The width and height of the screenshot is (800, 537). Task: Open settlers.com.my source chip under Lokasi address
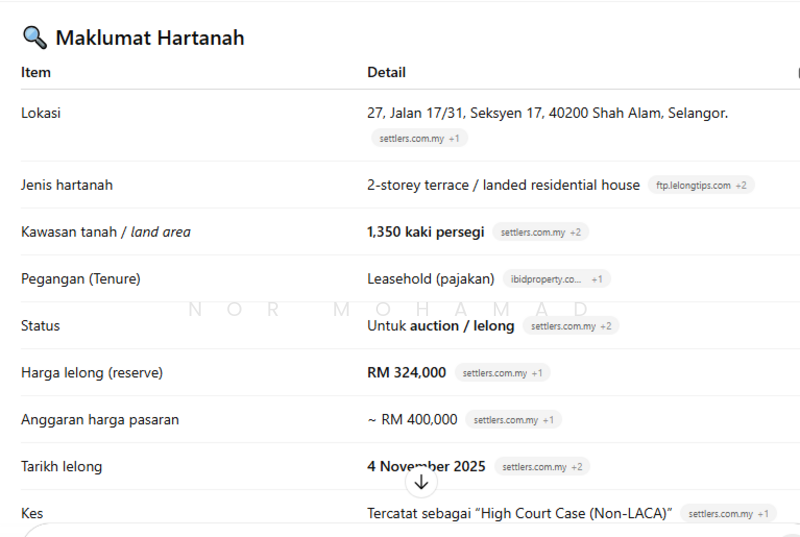click(x=419, y=138)
